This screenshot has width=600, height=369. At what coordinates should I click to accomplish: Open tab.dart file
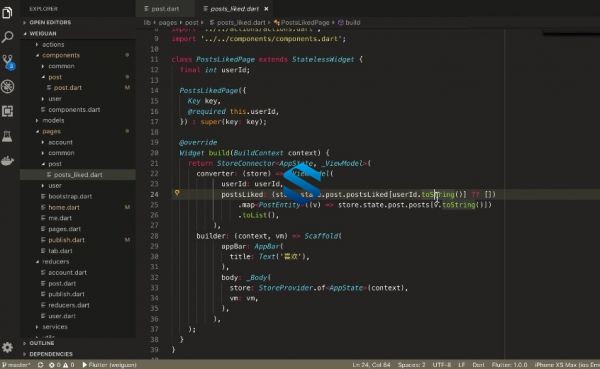click(60, 251)
